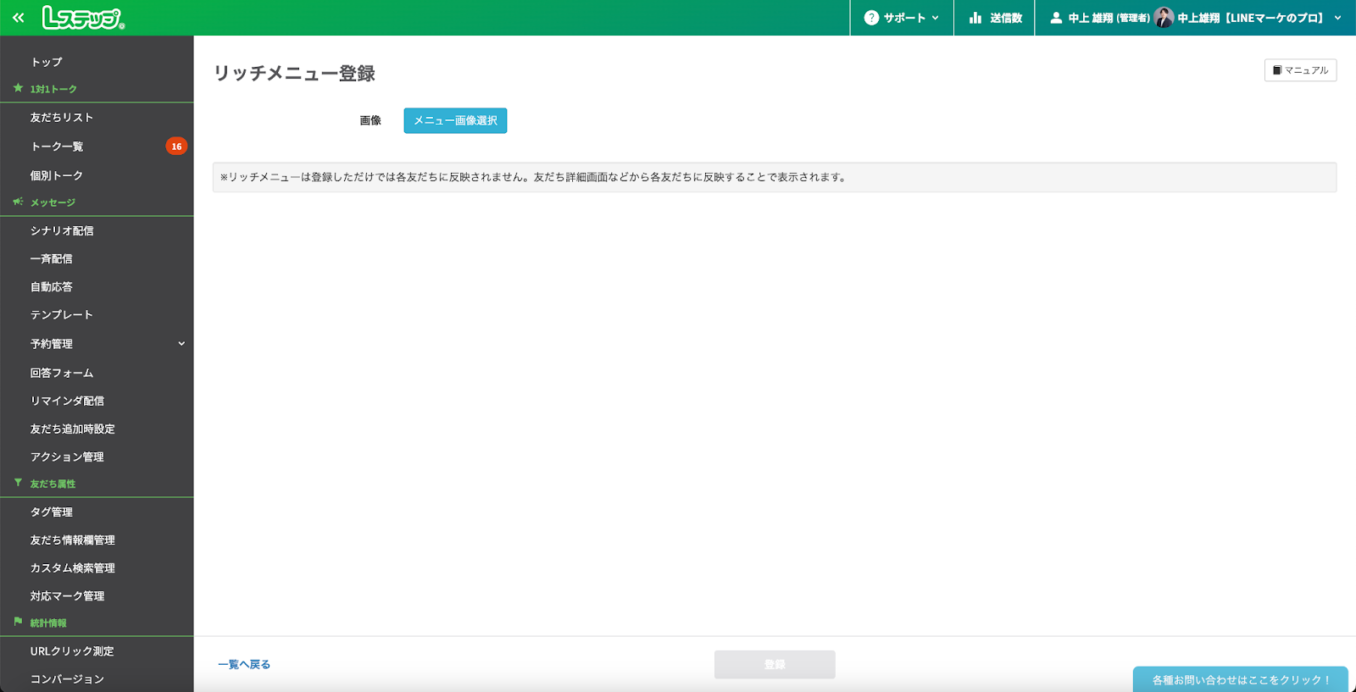Collapse the sidebar with the « icon
This screenshot has height=692, width=1356.
tap(17, 17)
